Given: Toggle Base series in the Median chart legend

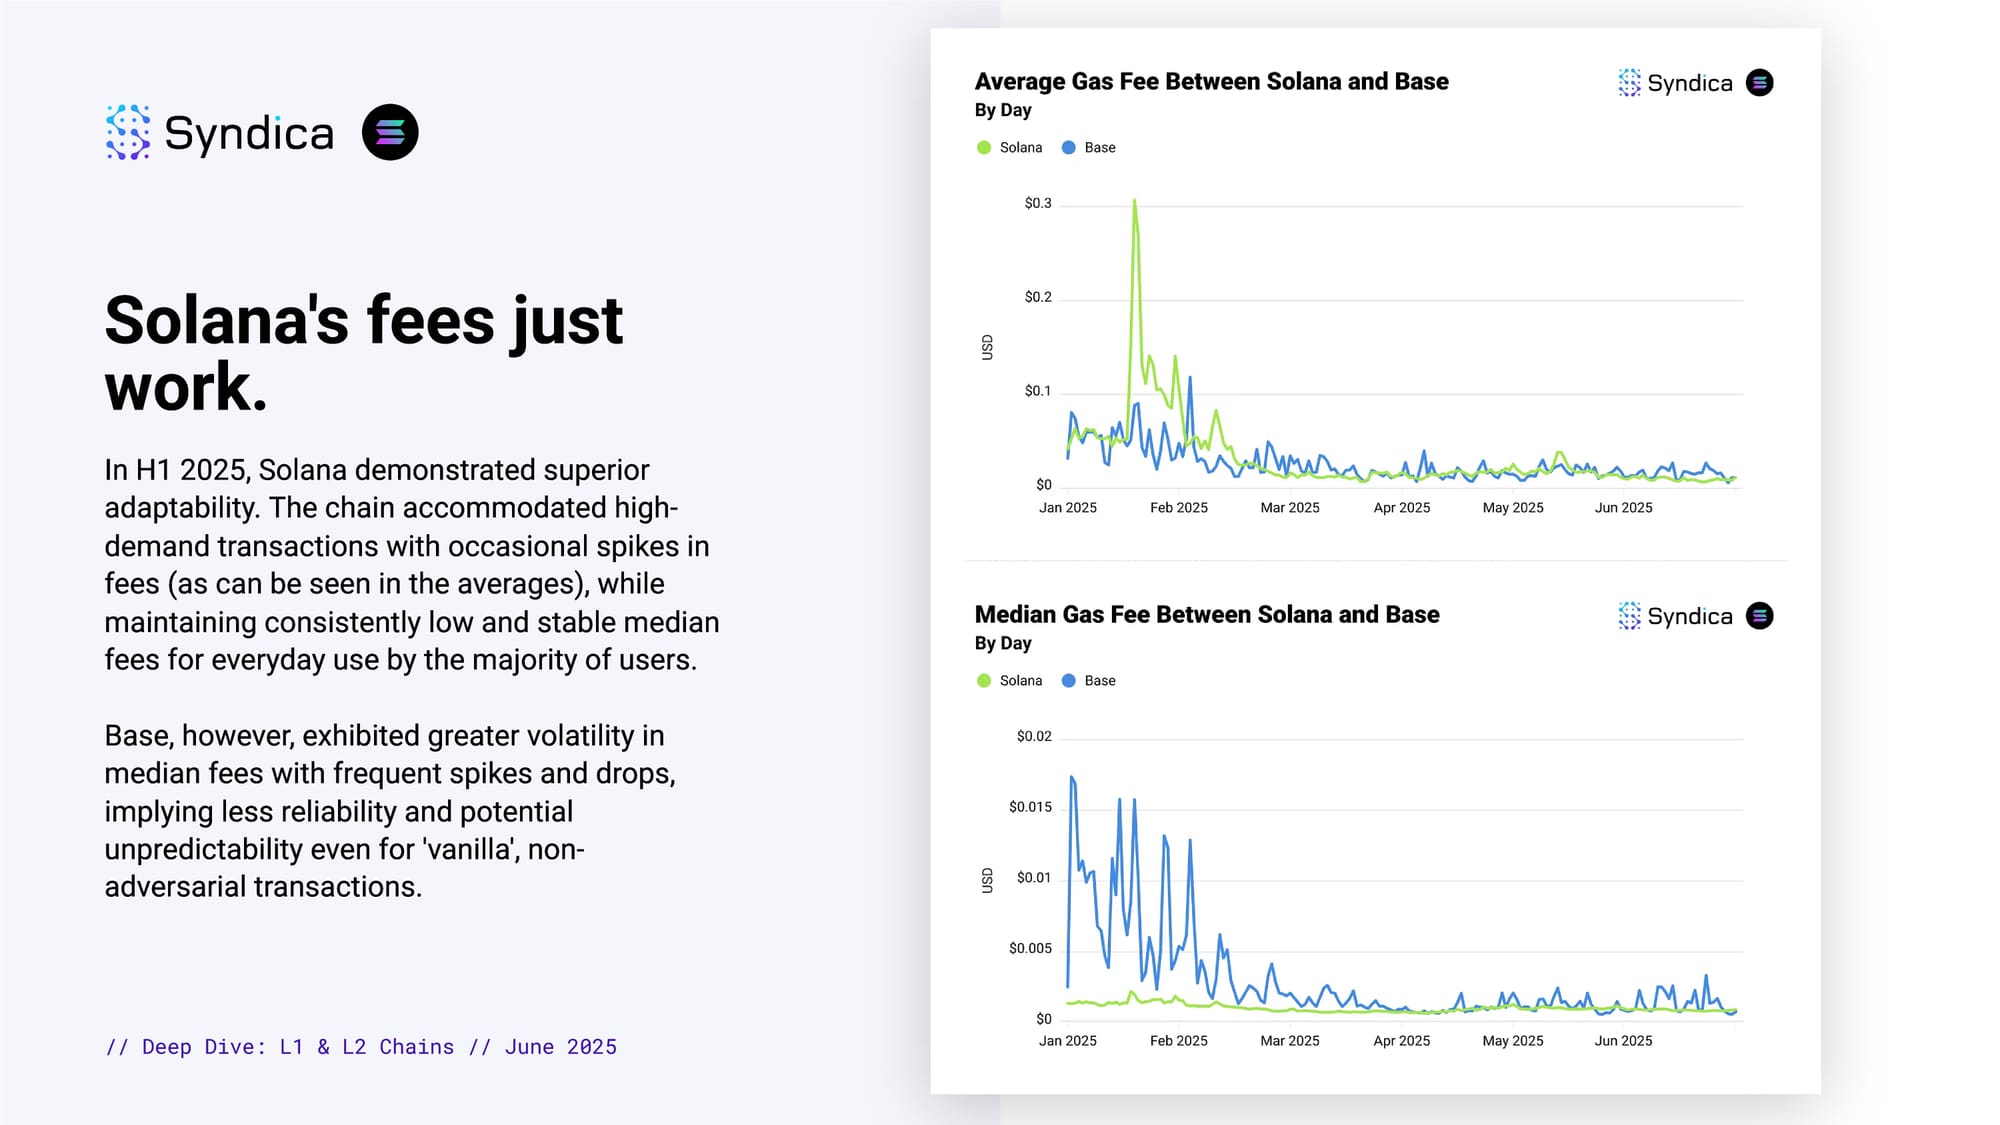Looking at the screenshot, I should (x=1099, y=681).
